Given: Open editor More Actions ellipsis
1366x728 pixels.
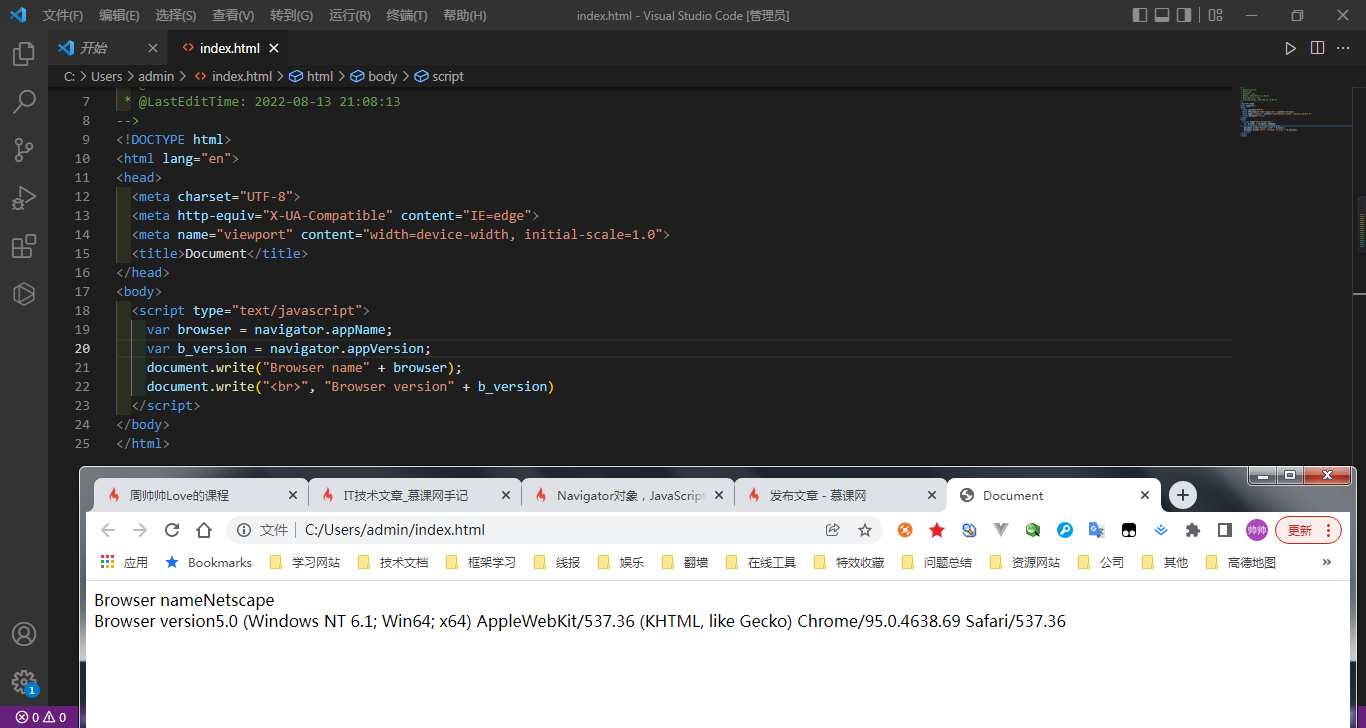Looking at the screenshot, I should pos(1344,48).
